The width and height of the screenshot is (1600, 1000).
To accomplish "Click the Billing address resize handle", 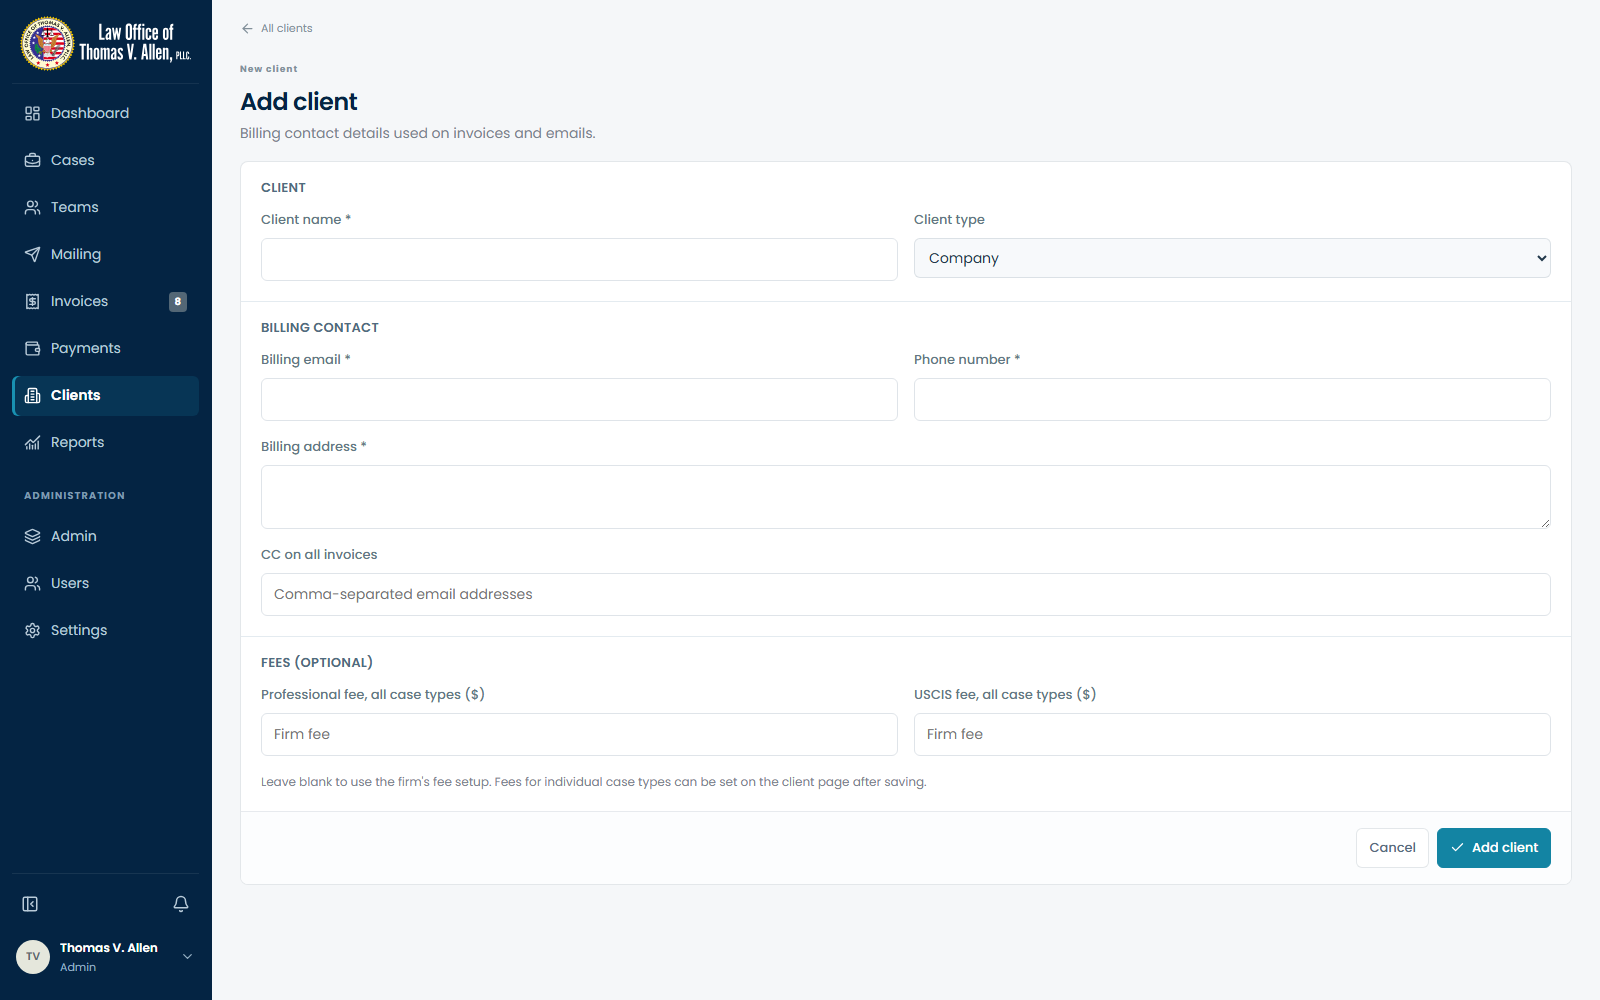I will 1545,523.
